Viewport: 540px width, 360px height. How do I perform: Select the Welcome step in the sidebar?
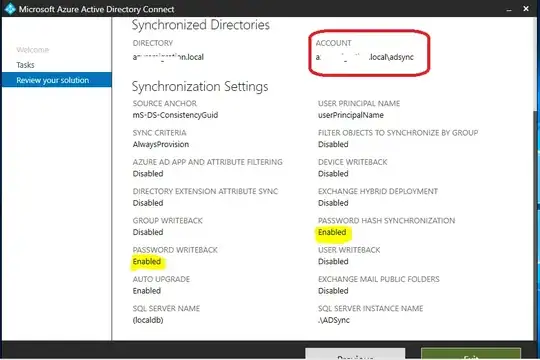[32, 50]
